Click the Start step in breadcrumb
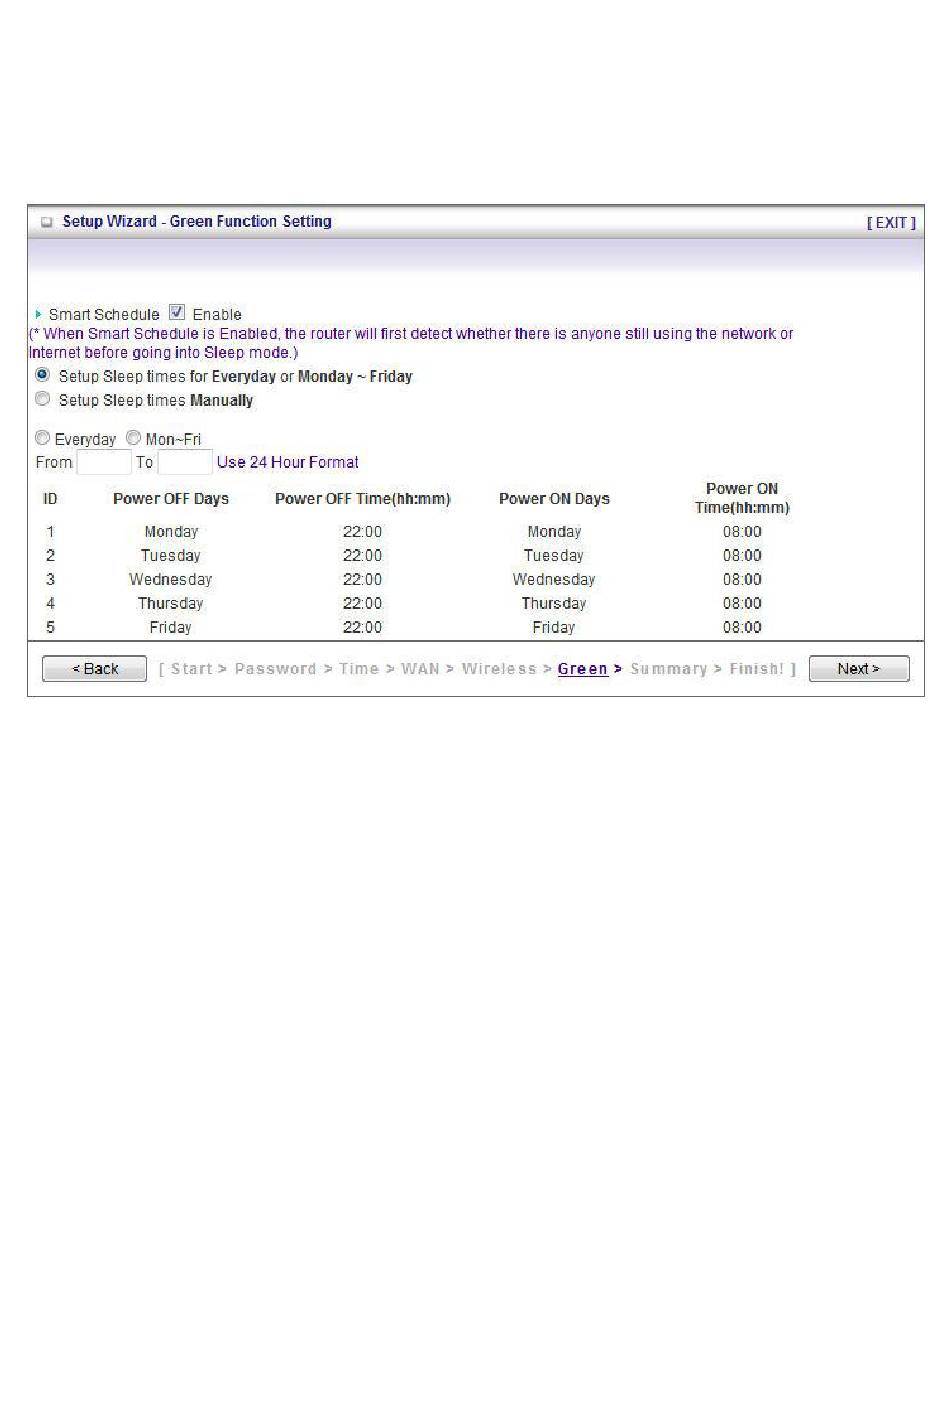This screenshot has width=950, height=1413. pos(192,669)
